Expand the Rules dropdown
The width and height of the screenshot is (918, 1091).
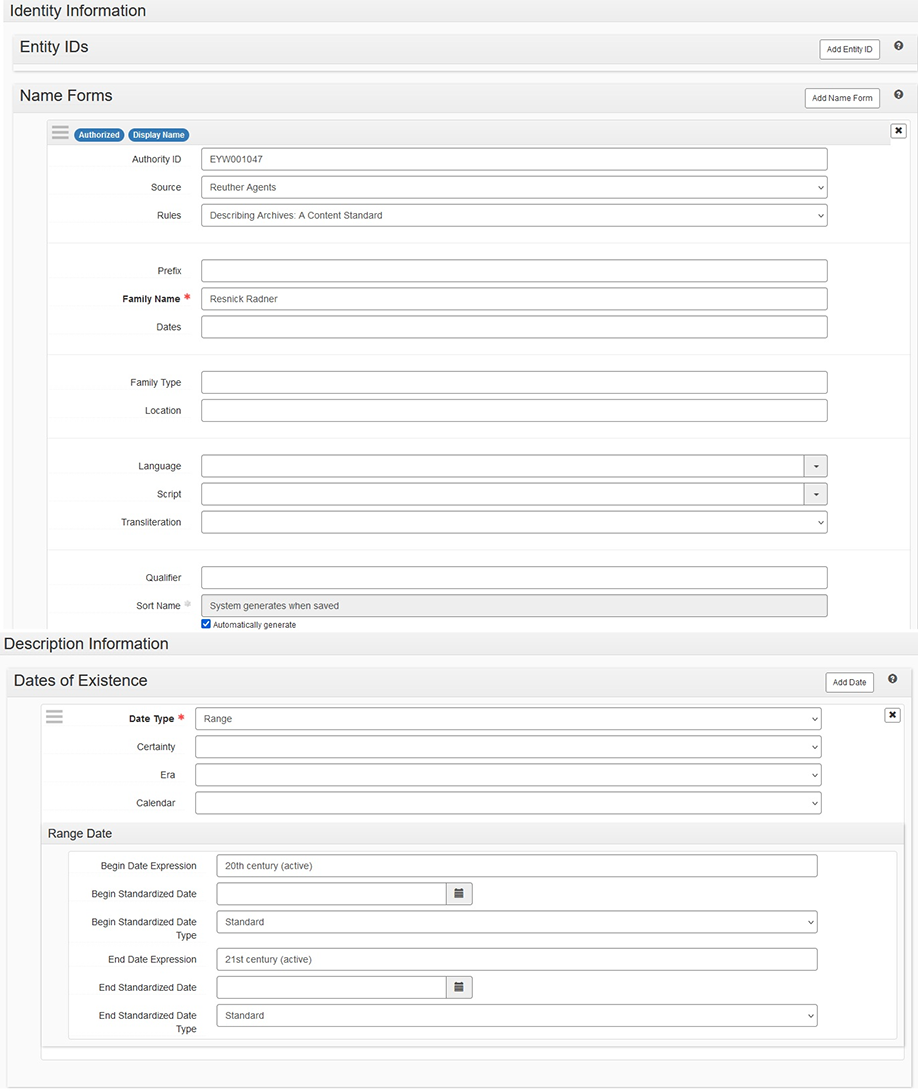point(513,215)
